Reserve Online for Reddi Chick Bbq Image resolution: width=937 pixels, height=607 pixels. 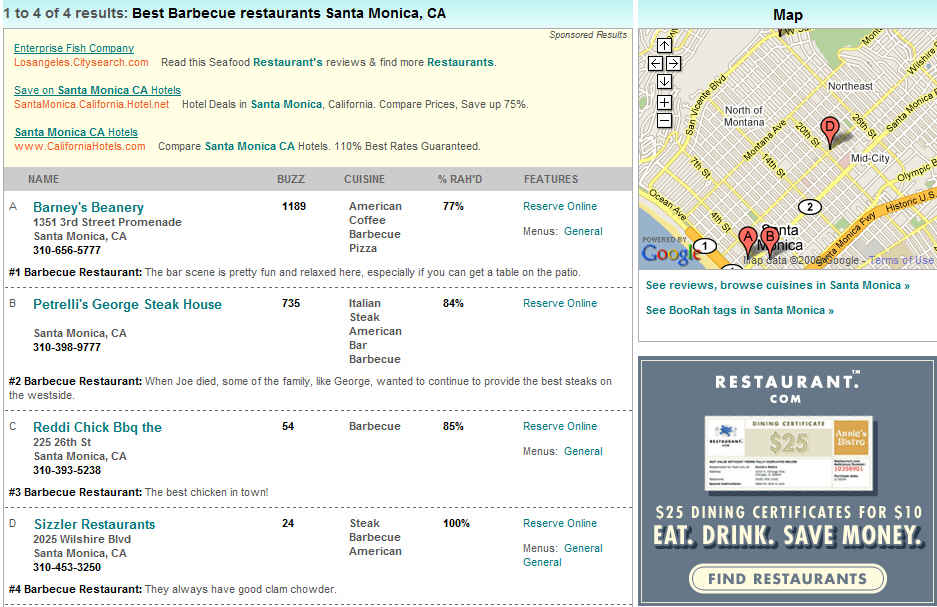[x=560, y=426]
